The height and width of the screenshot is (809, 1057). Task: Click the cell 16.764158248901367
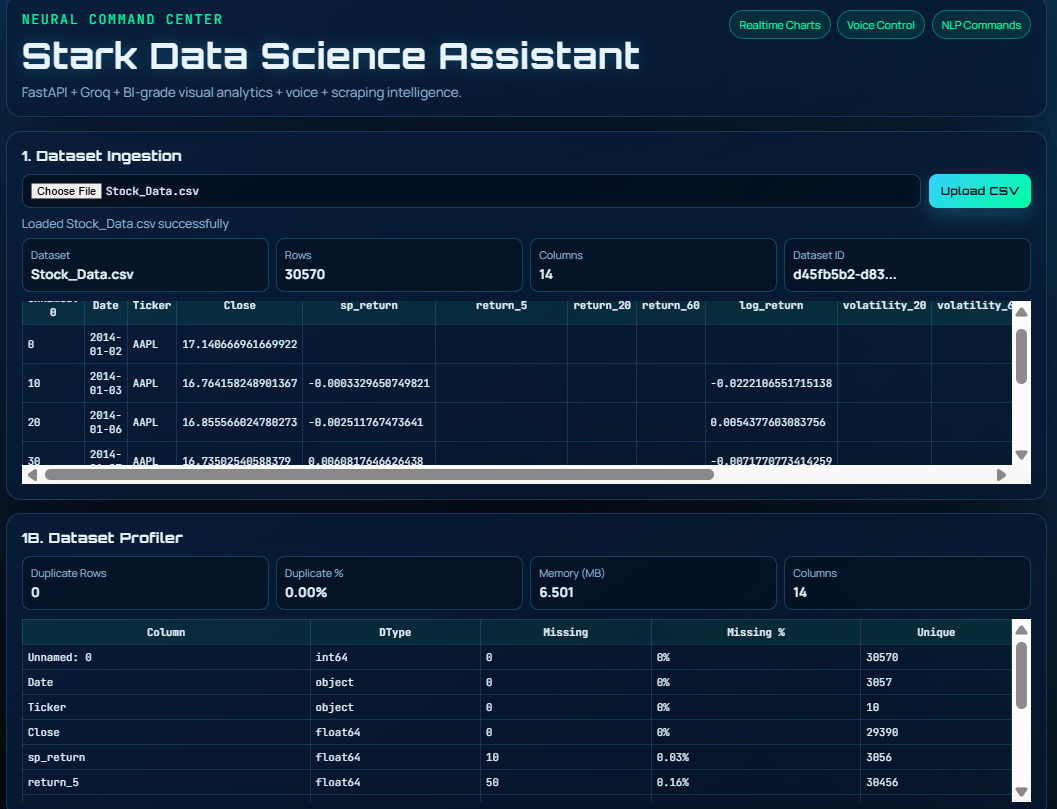(239, 384)
